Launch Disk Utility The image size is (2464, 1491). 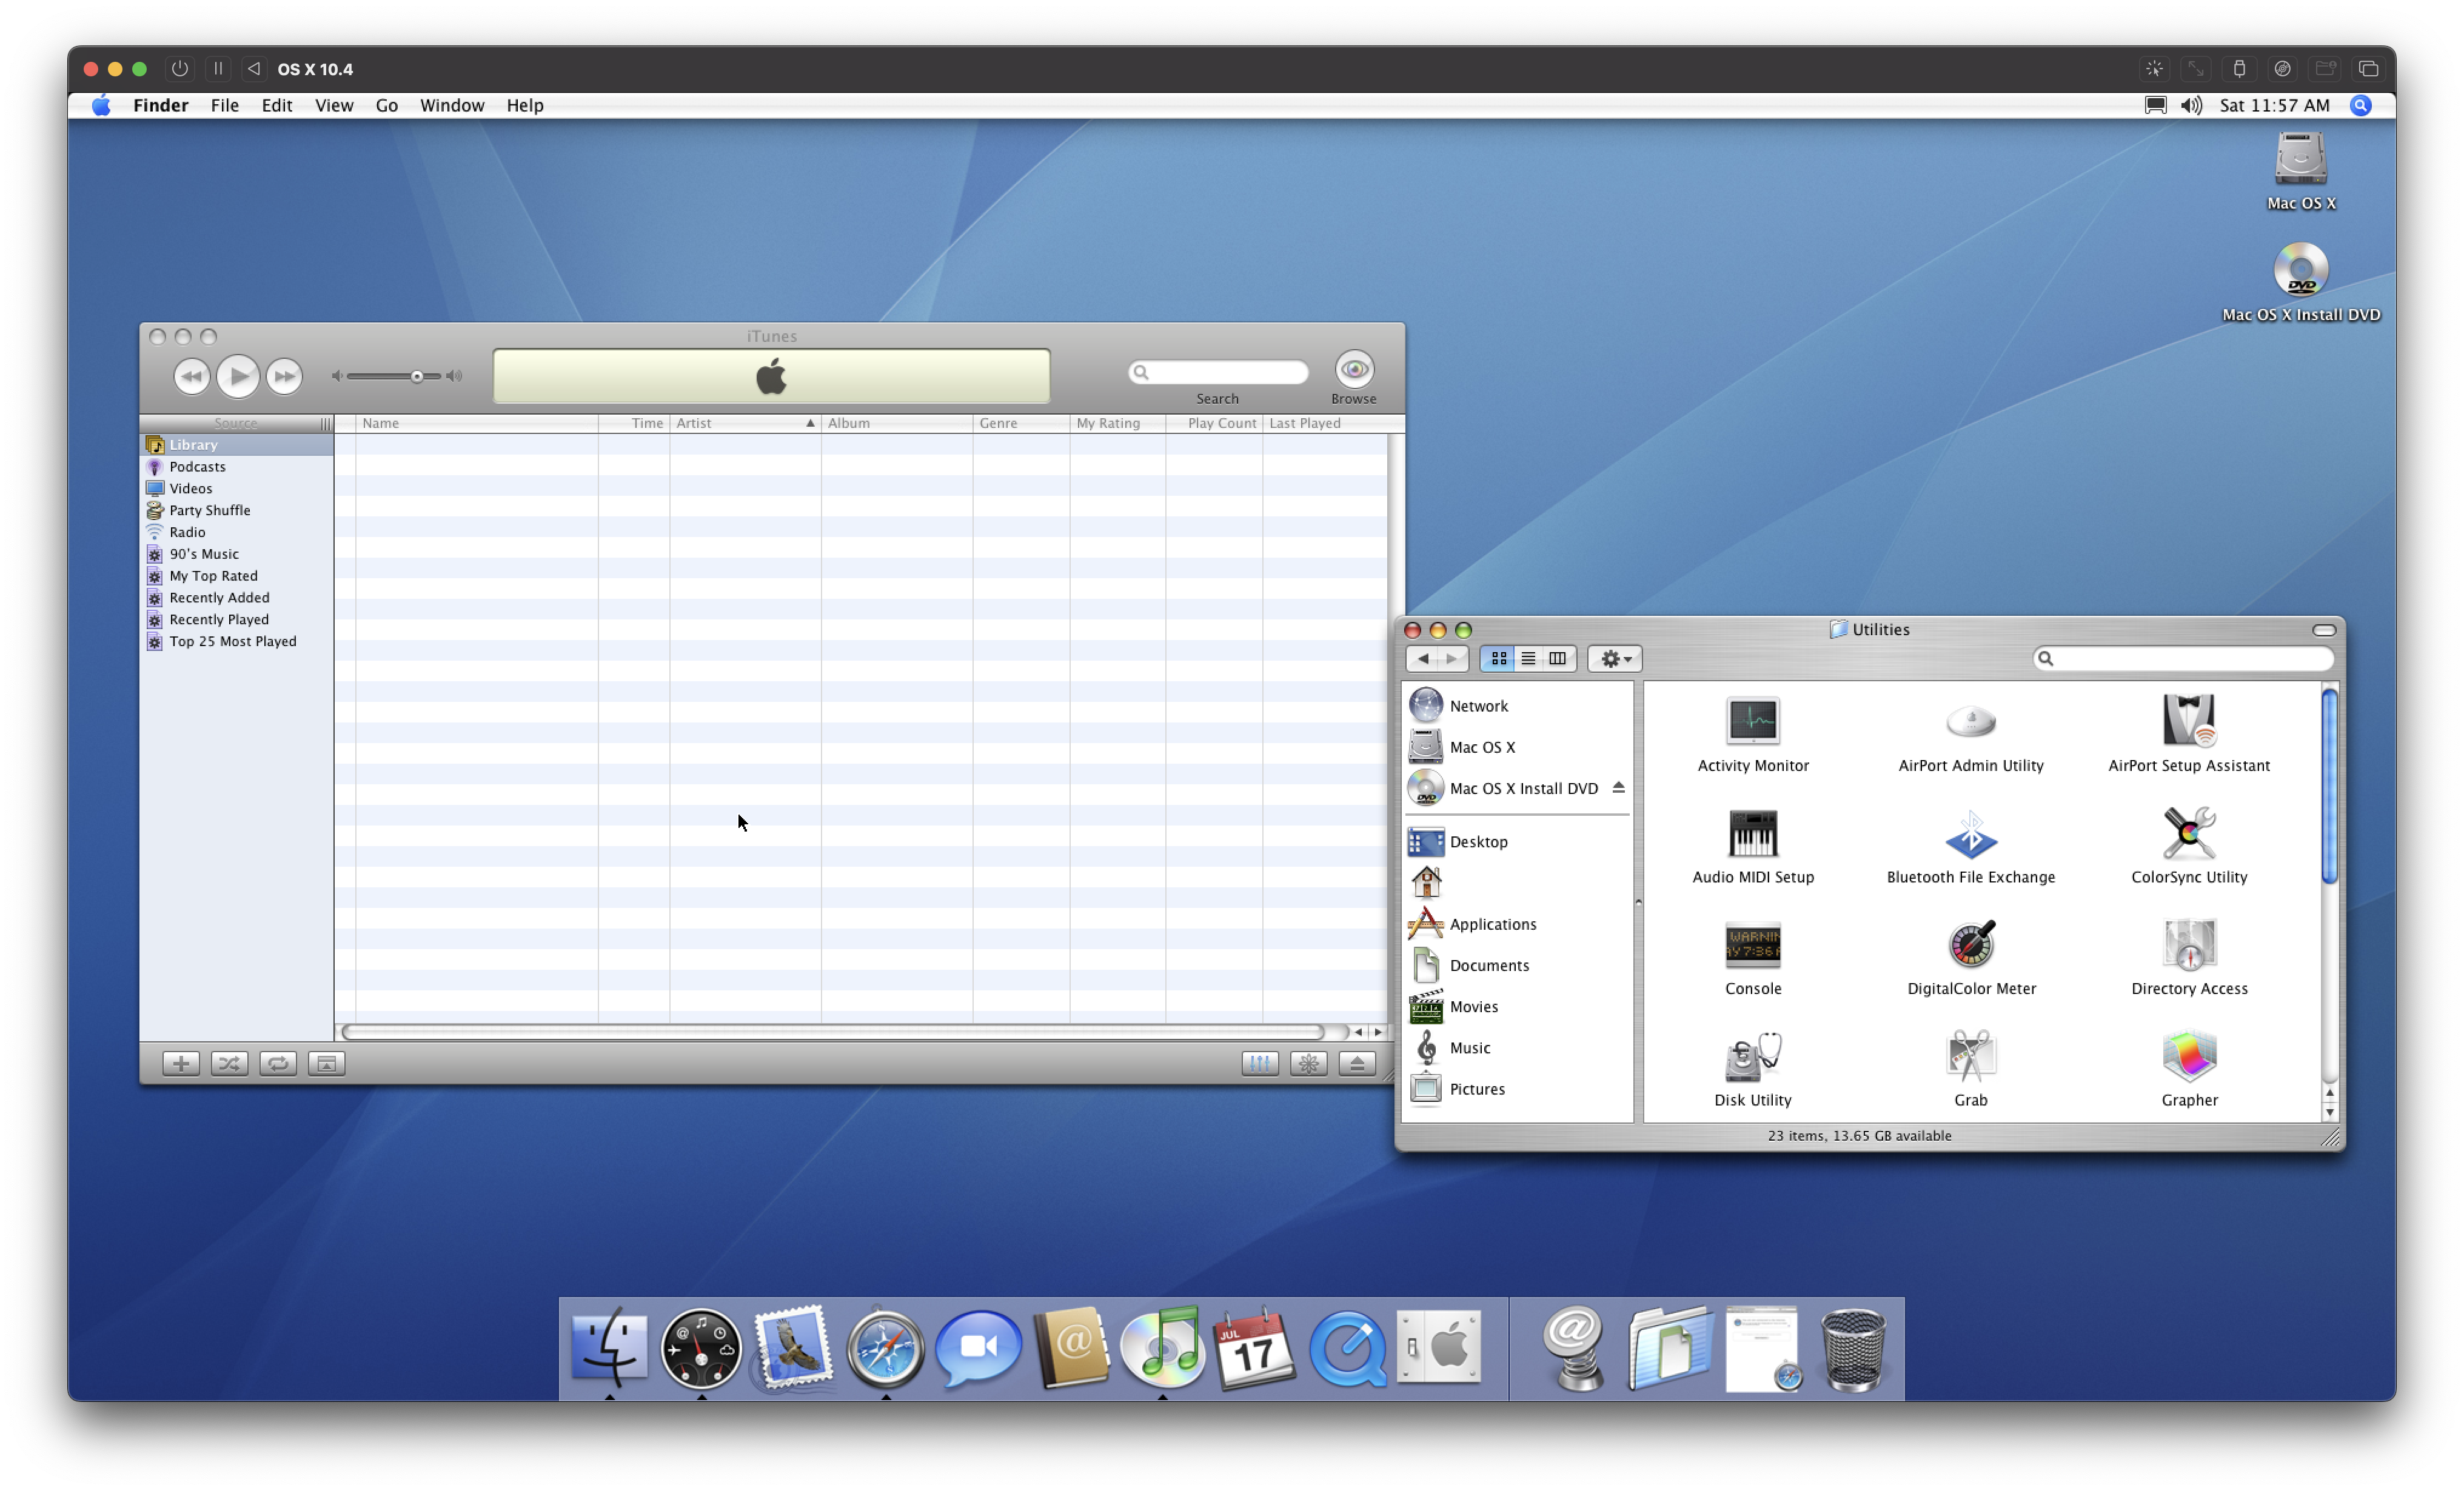click(1752, 1056)
